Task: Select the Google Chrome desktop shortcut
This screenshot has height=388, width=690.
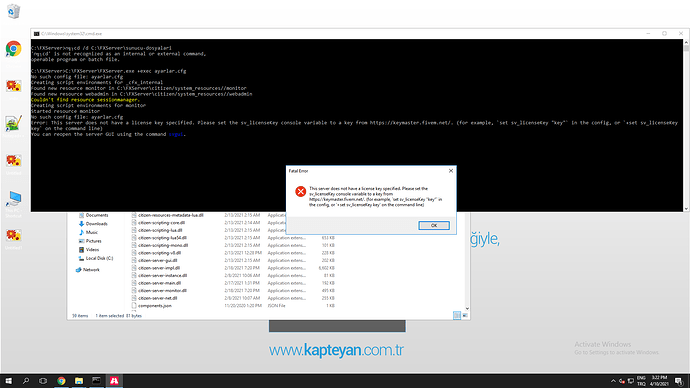Action: click(14, 49)
